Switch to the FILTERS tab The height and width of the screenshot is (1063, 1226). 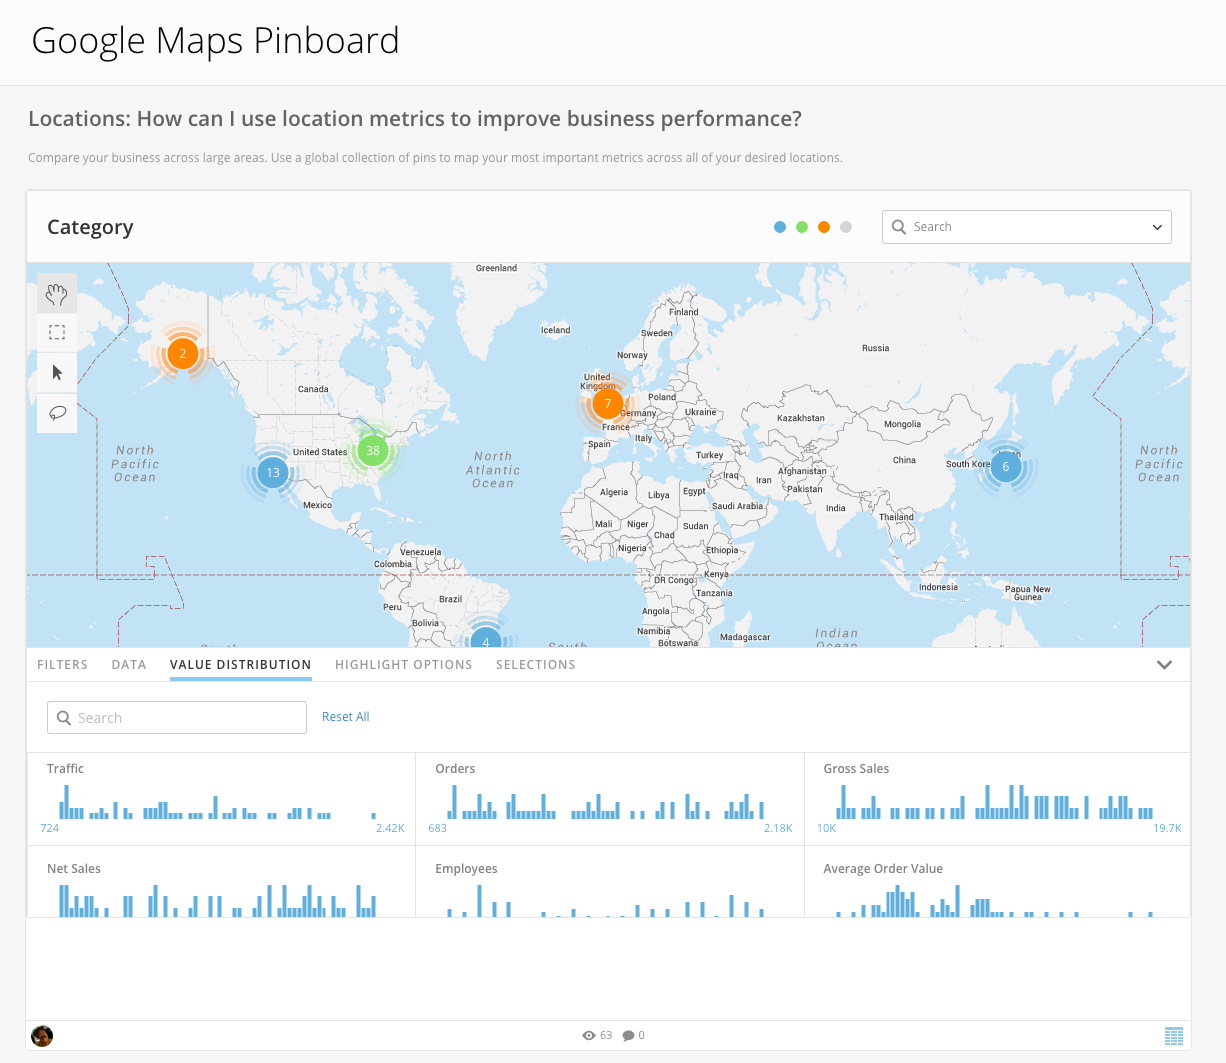click(62, 664)
